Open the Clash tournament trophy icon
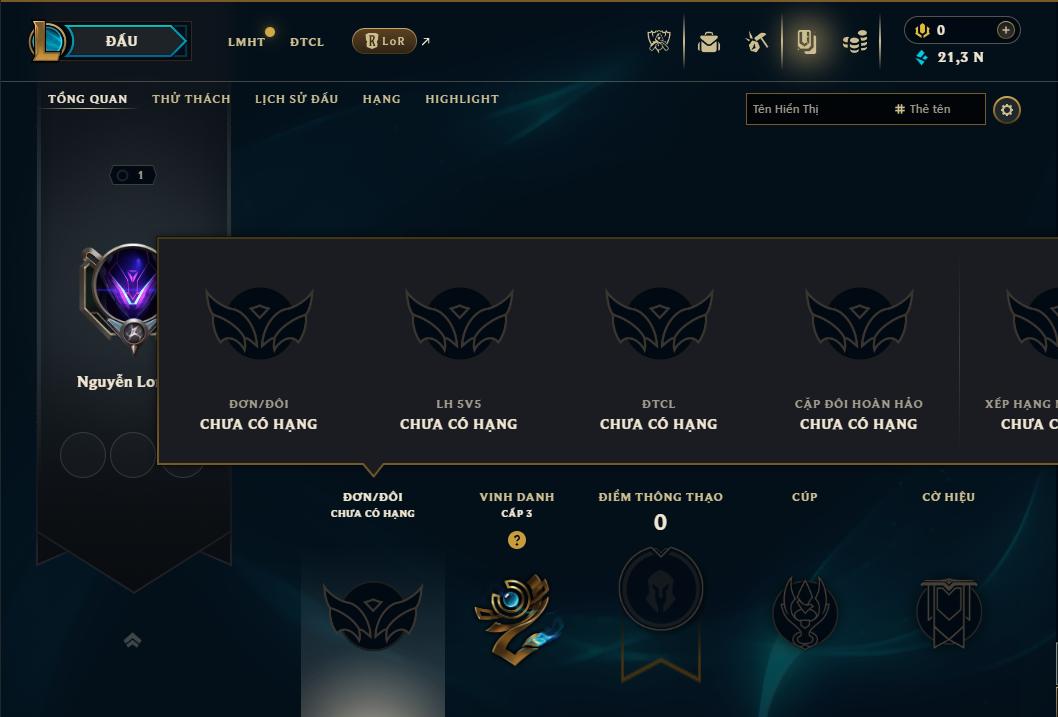 tap(659, 42)
